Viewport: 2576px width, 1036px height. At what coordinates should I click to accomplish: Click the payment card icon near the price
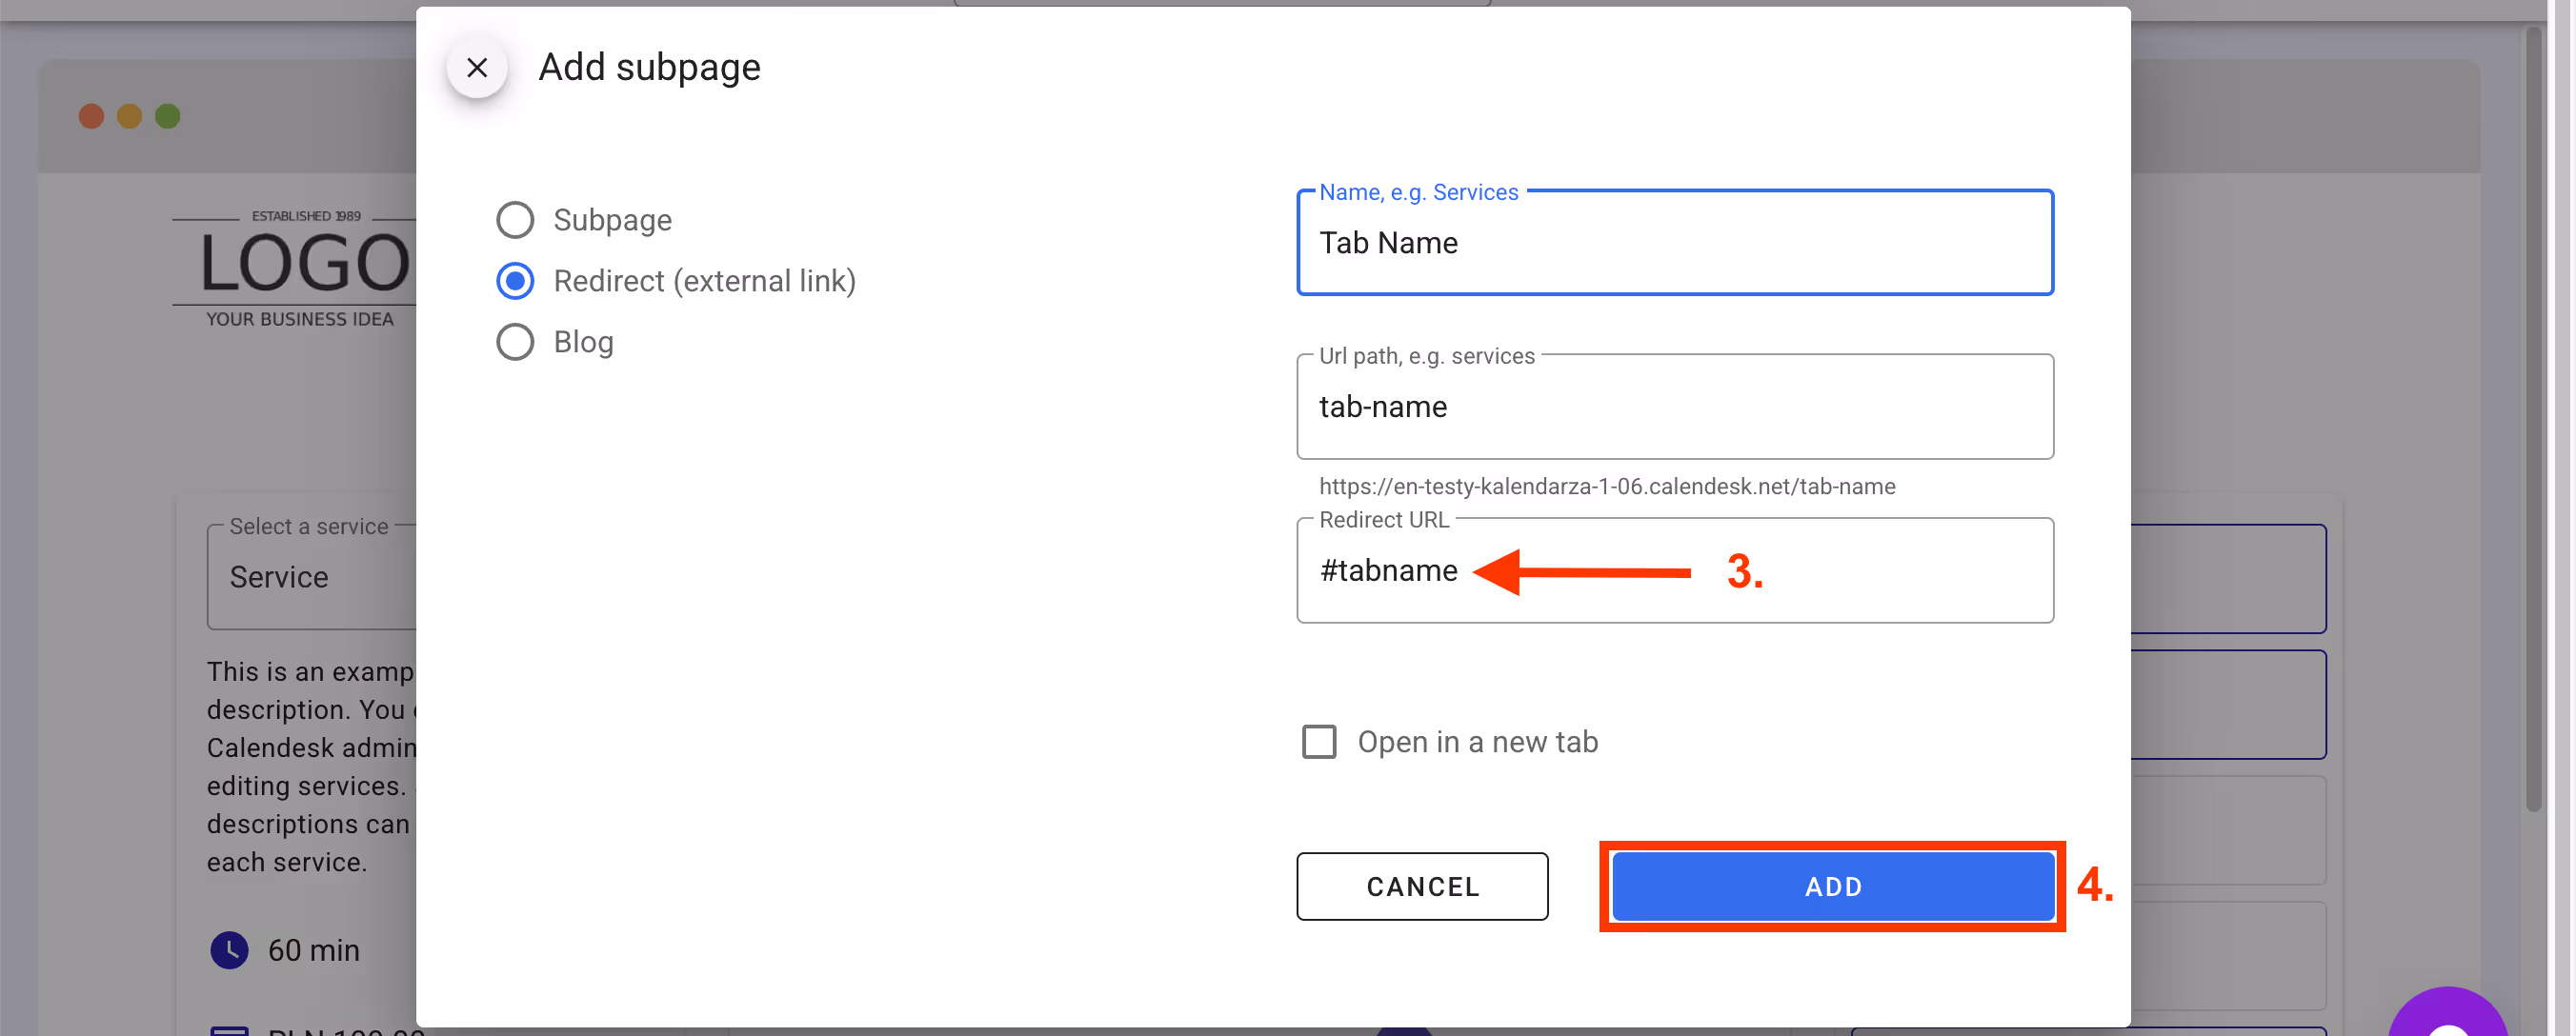(229, 1030)
